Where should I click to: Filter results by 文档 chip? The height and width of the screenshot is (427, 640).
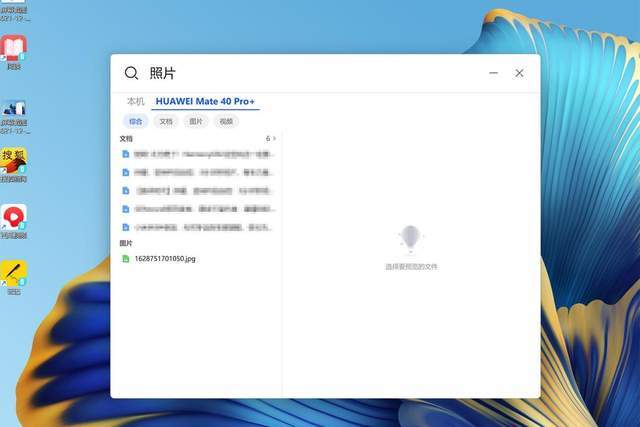point(166,121)
